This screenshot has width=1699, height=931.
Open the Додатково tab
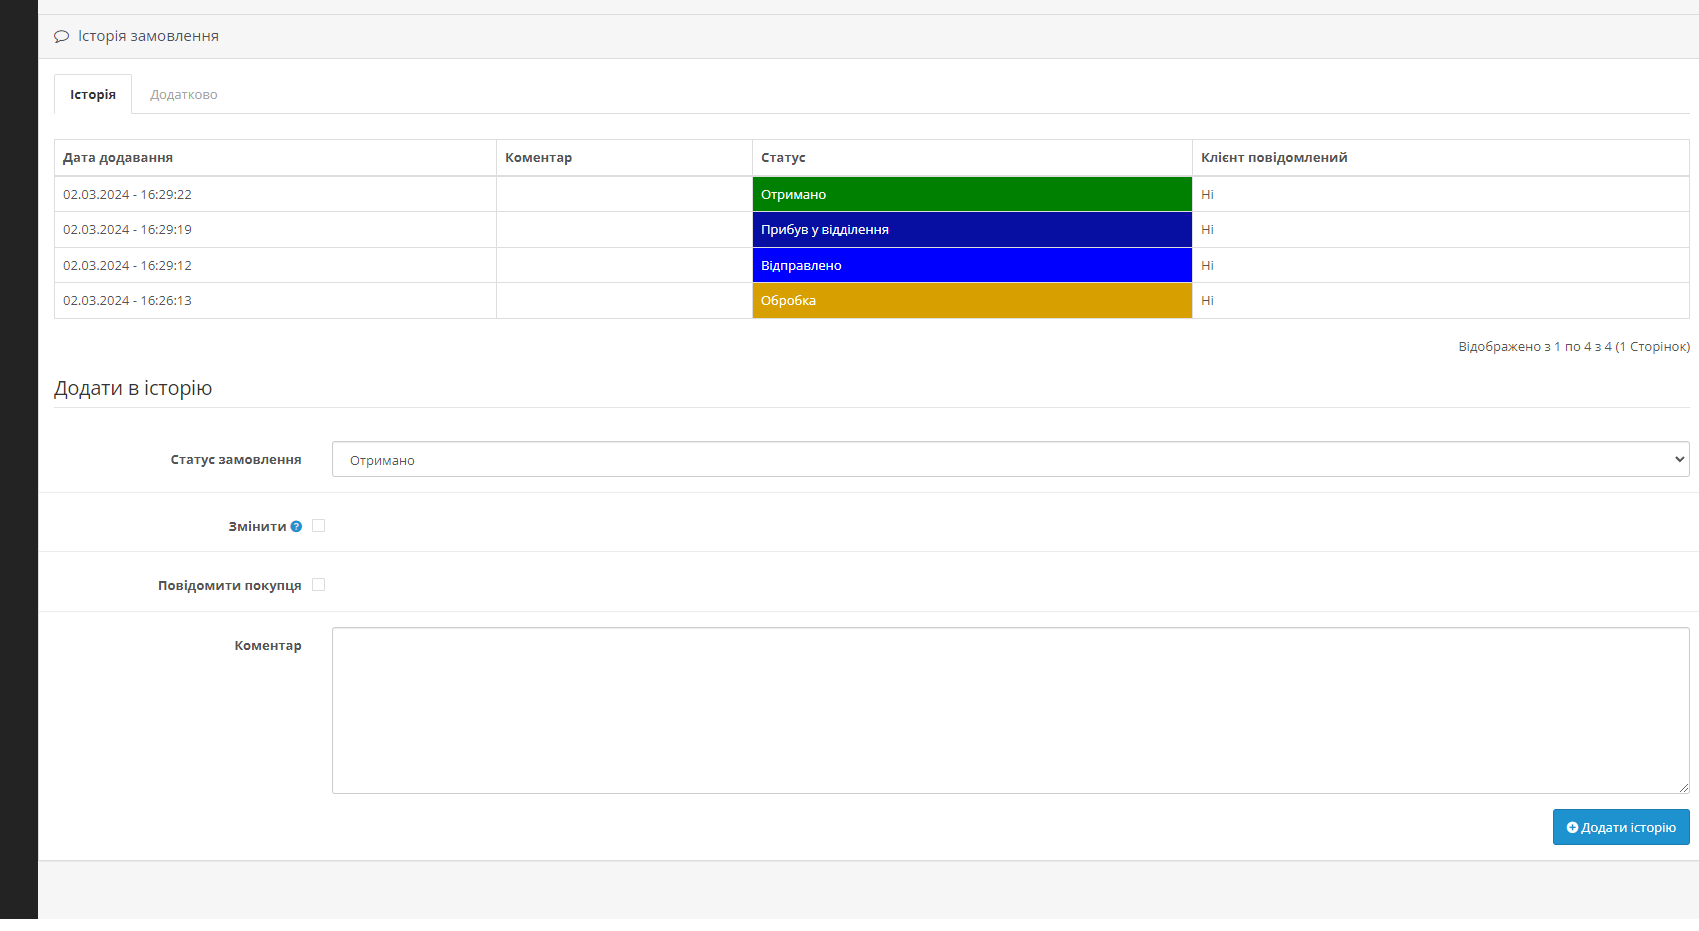coord(183,95)
